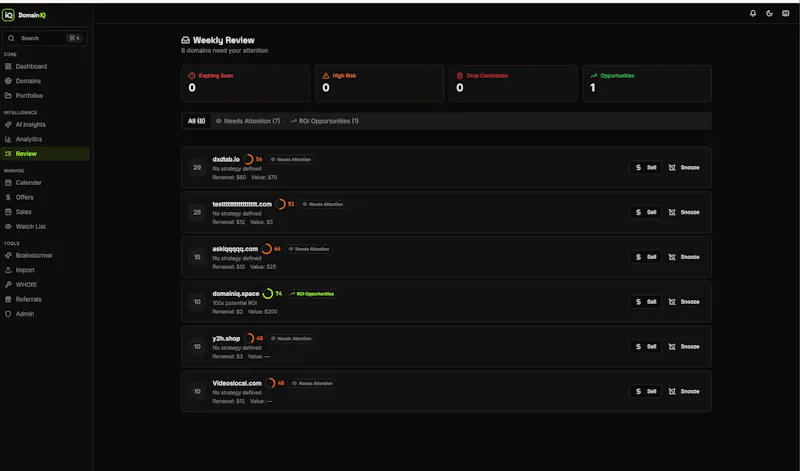Focus the Search field in sidebar
Viewport: 800px width, 471px height.
(45, 38)
